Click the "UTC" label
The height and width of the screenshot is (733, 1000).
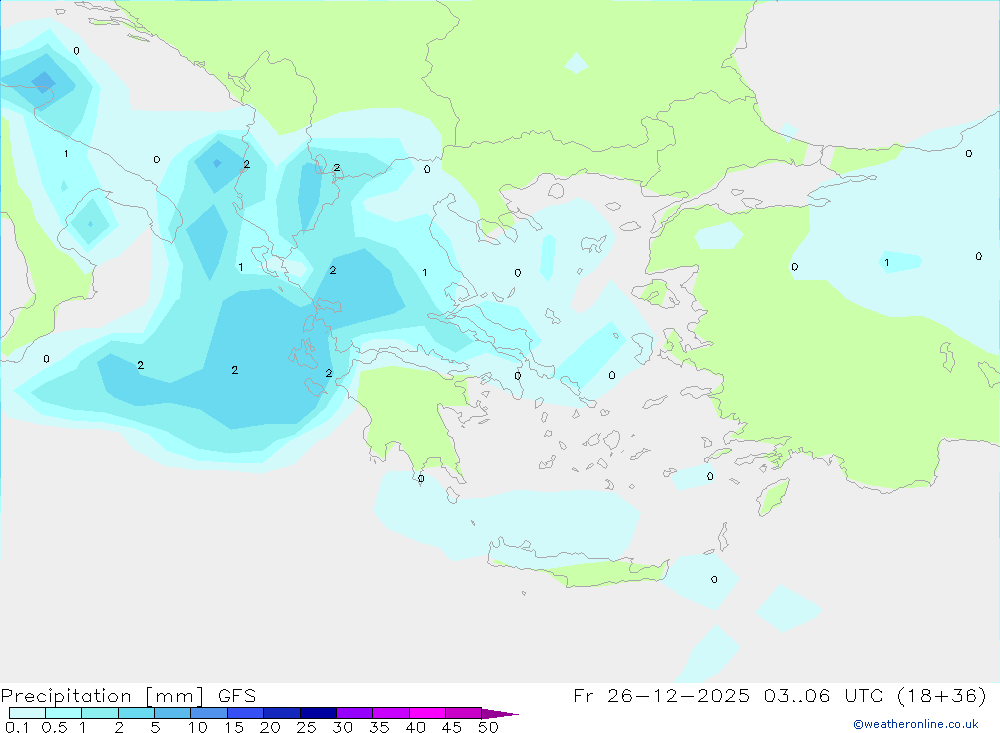point(865,696)
